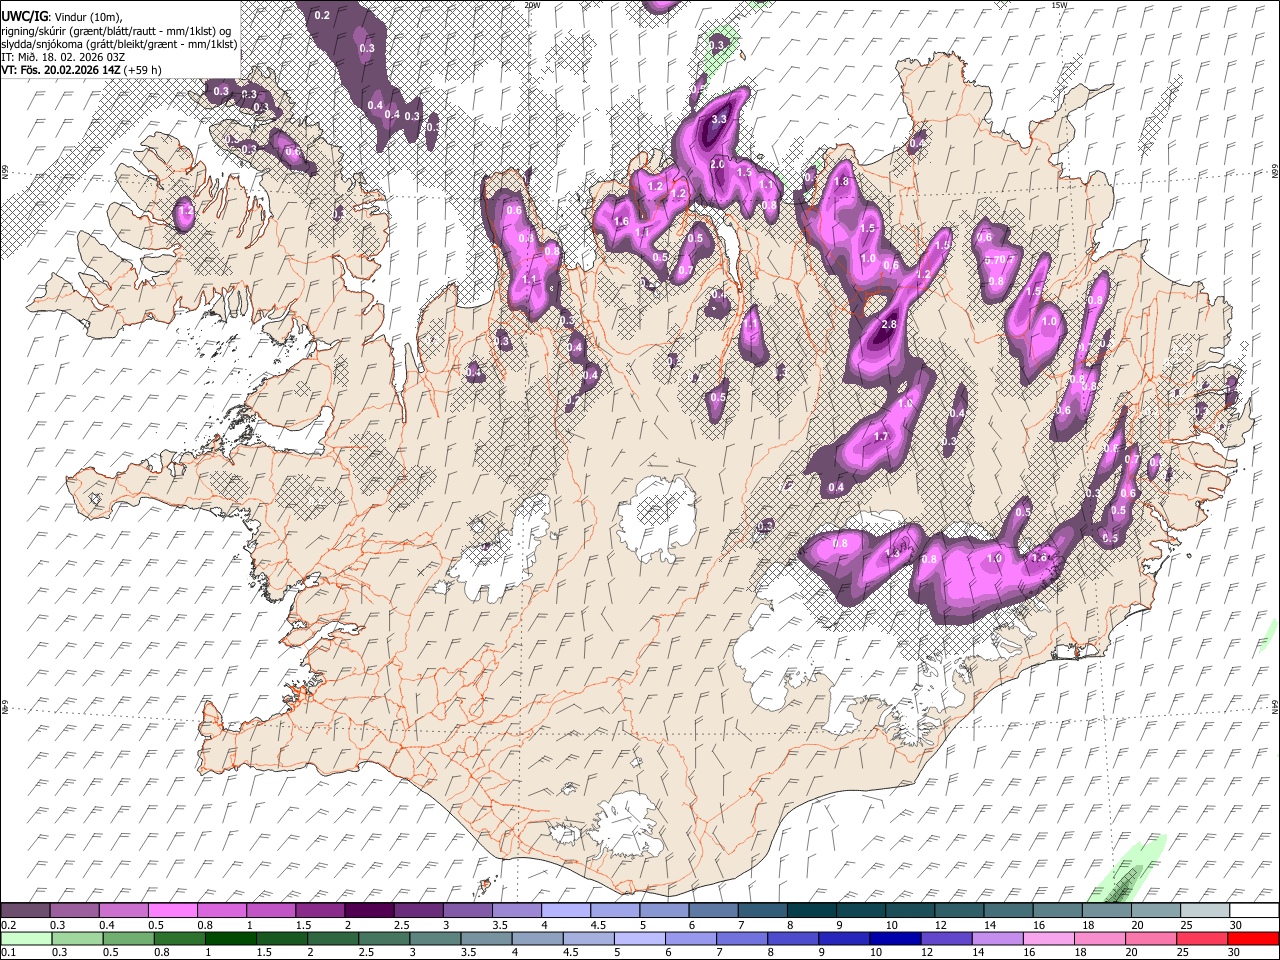1280x960 pixels.
Task: Pick lower-scale dark green swatch between 1 and 1.5
Action: tap(229, 938)
